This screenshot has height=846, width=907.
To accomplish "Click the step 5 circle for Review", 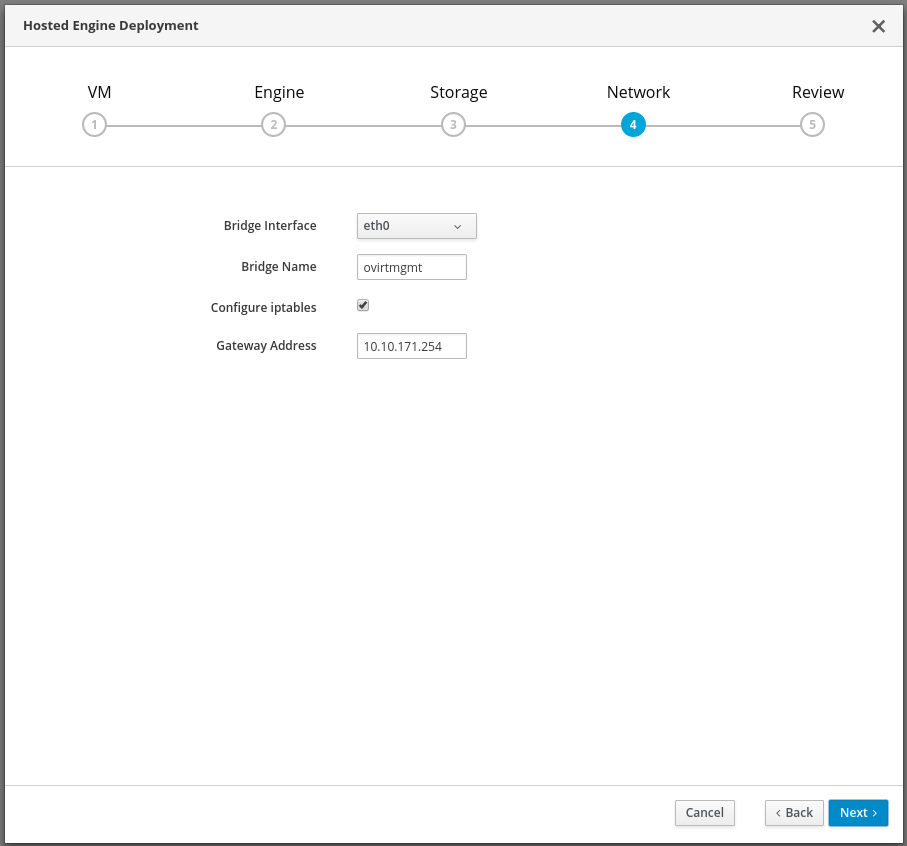I will [x=812, y=125].
